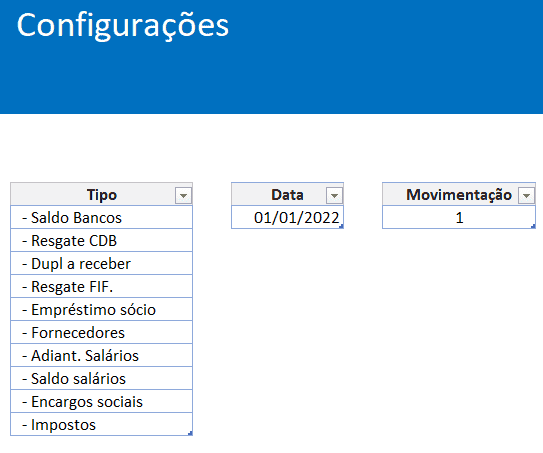Viewport: 543px width, 453px height.
Task: Open the Data column filter dropdown
Action: [334, 196]
